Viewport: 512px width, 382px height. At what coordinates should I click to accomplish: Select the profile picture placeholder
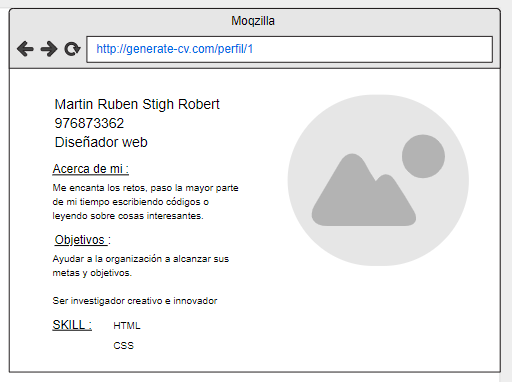378,180
